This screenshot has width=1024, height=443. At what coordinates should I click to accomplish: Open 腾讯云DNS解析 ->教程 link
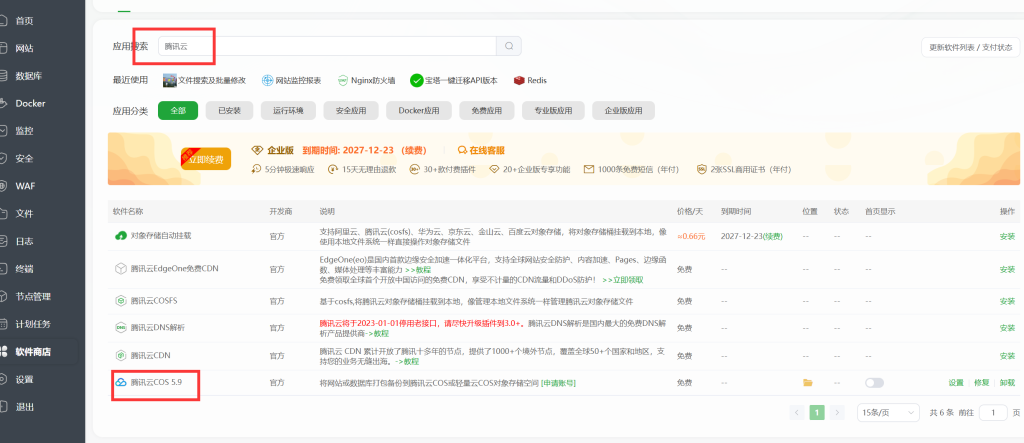375,333
